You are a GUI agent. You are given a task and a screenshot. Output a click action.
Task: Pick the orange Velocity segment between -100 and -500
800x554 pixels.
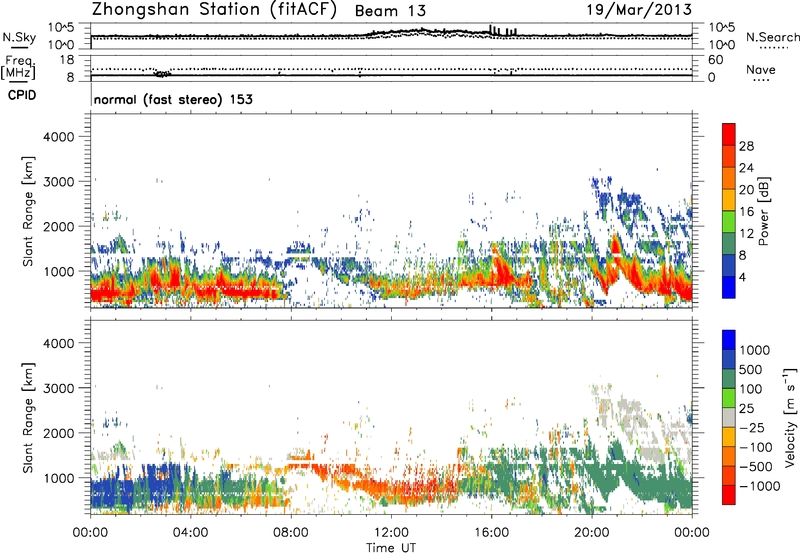pyautogui.click(x=729, y=456)
